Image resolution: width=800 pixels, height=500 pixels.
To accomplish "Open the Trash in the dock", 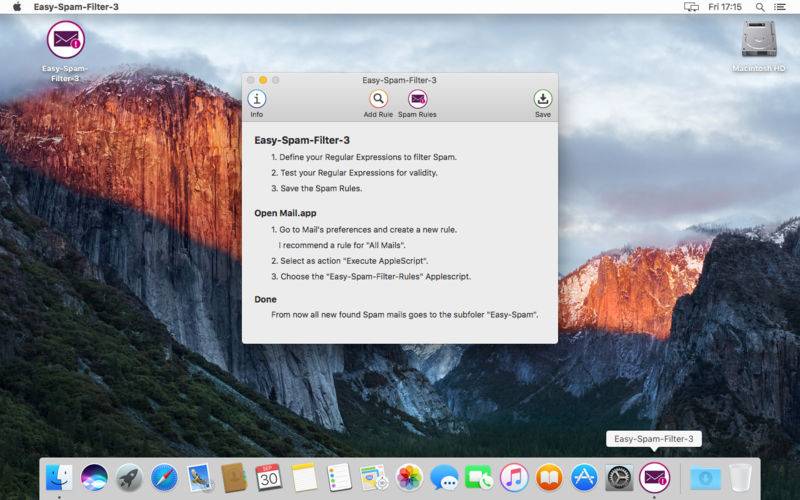I will (740, 478).
